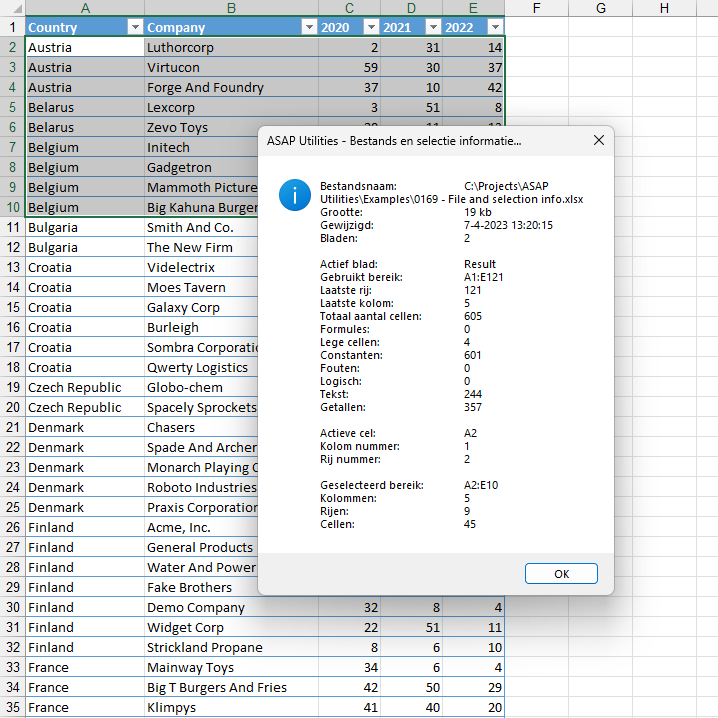Click the OK button in dialog
This screenshot has height=718, width=718.
[x=561, y=573]
